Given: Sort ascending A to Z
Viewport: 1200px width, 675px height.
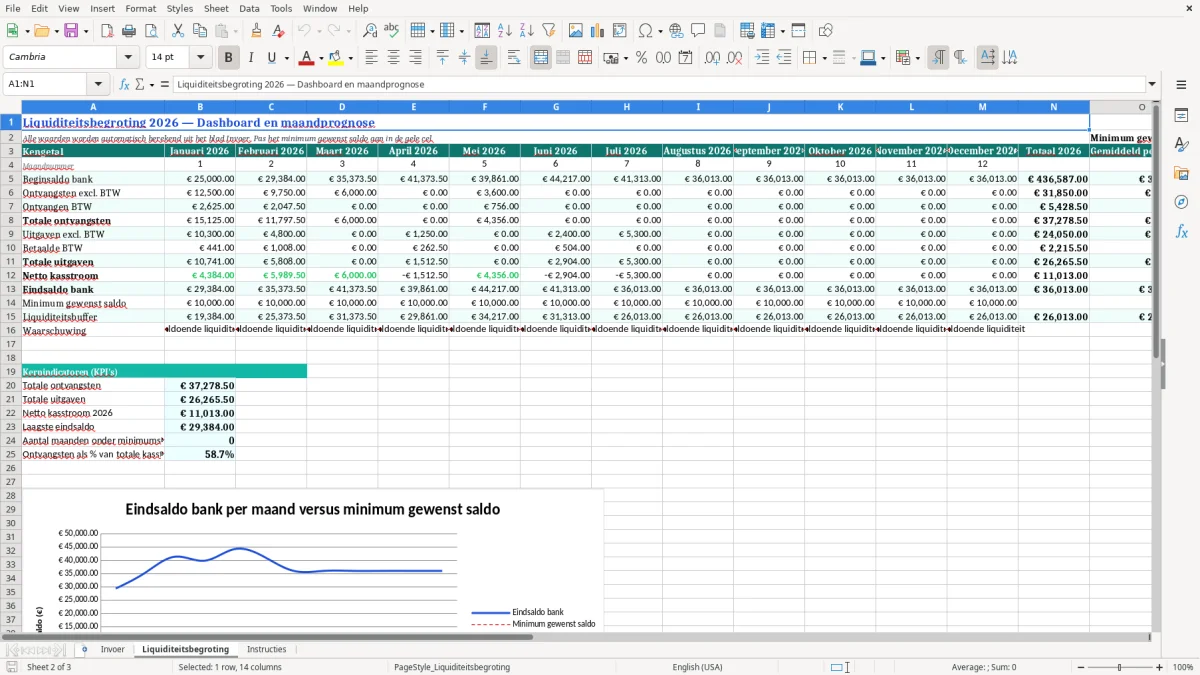Looking at the screenshot, I should coord(504,31).
